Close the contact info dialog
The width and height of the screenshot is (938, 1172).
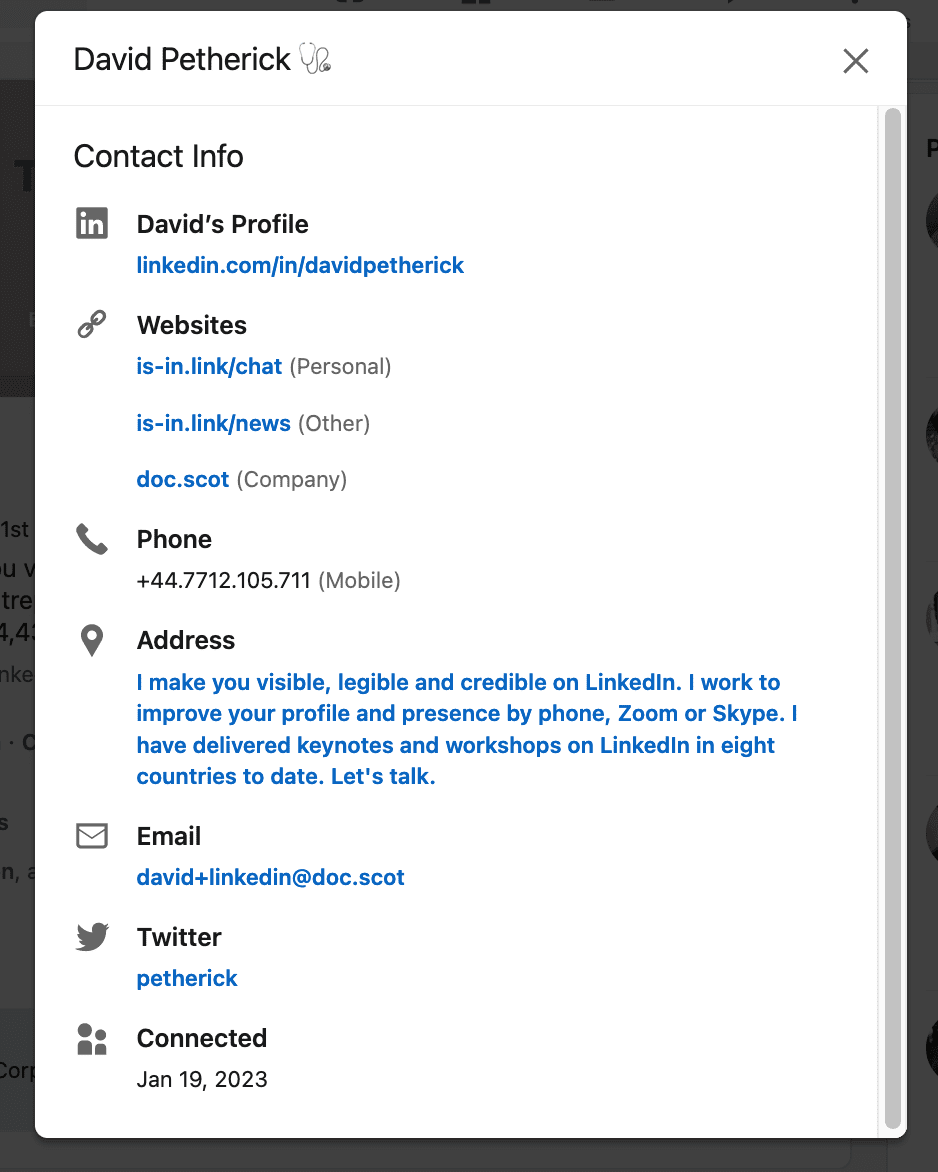point(855,61)
